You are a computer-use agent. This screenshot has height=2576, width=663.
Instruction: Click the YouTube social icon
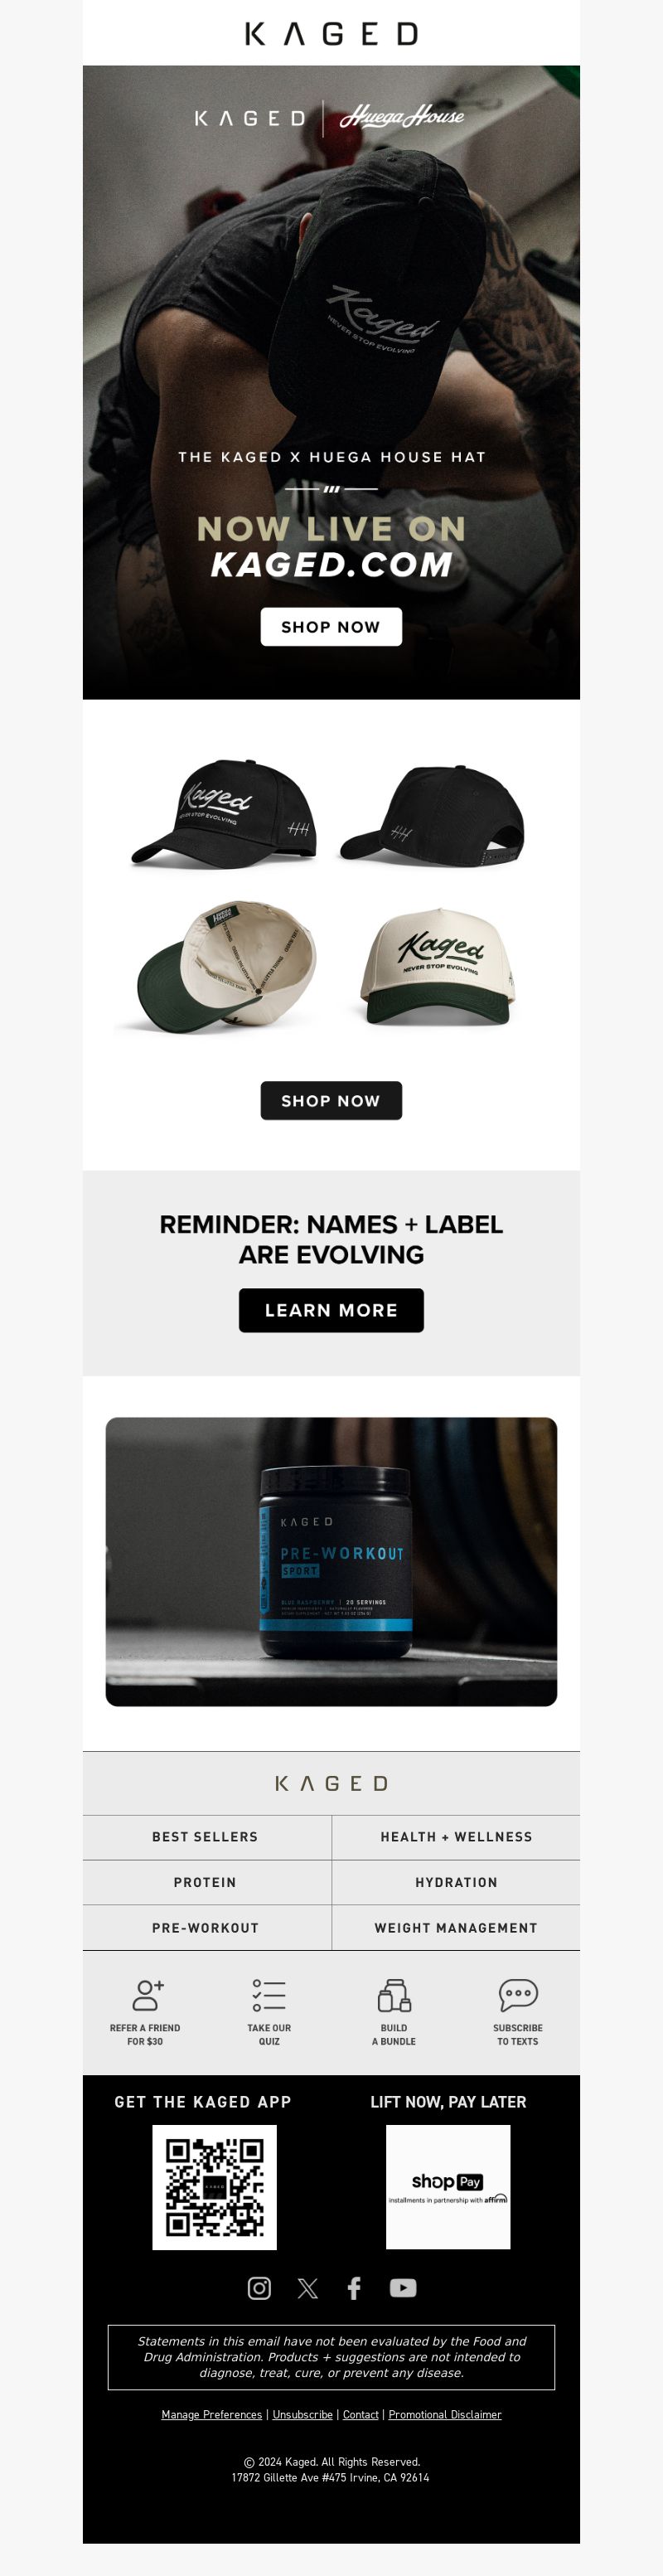pyautogui.click(x=403, y=2288)
